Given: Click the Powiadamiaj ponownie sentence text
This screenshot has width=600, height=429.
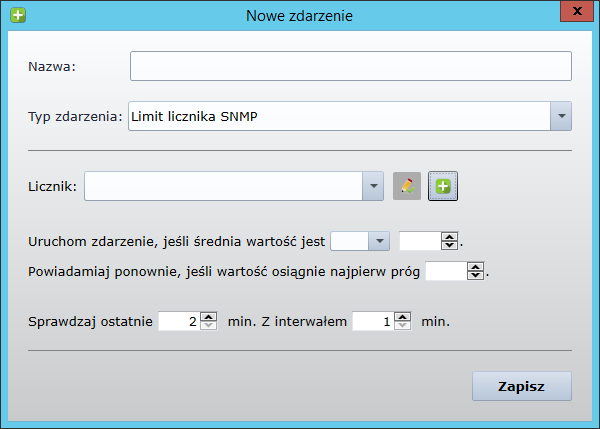Looking at the screenshot, I should pyautogui.click(x=224, y=271).
